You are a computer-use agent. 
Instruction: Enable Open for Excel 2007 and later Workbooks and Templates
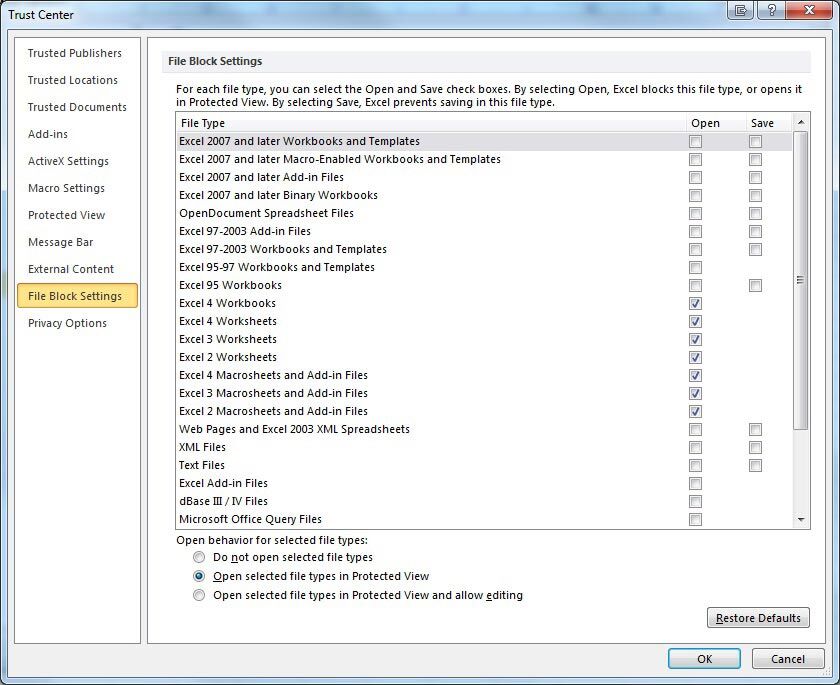point(695,141)
